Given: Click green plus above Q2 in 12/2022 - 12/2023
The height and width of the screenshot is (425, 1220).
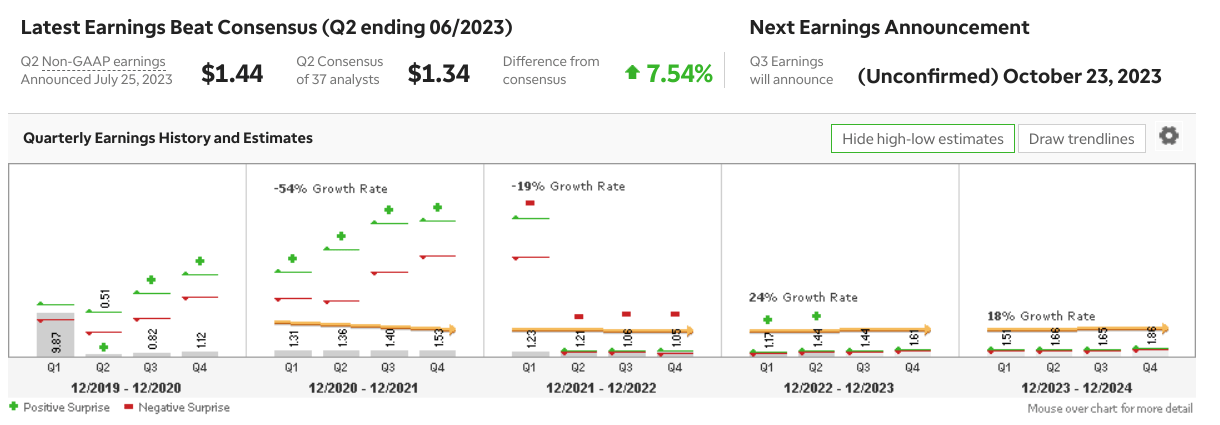Looking at the screenshot, I should pyautogui.click(x=816, y=316).
